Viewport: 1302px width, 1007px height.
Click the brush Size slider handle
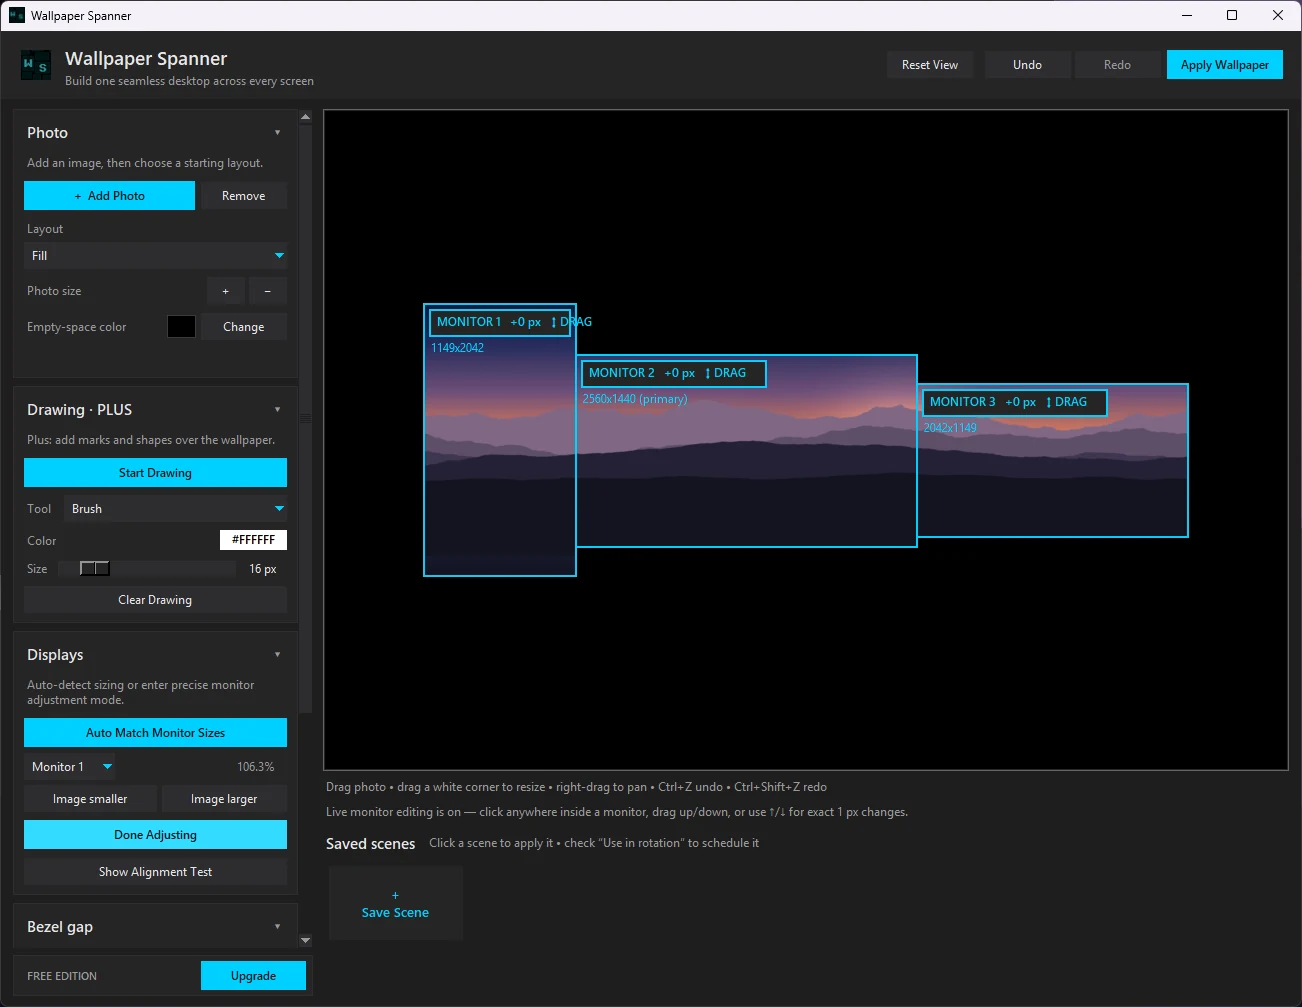pos(95,568)
